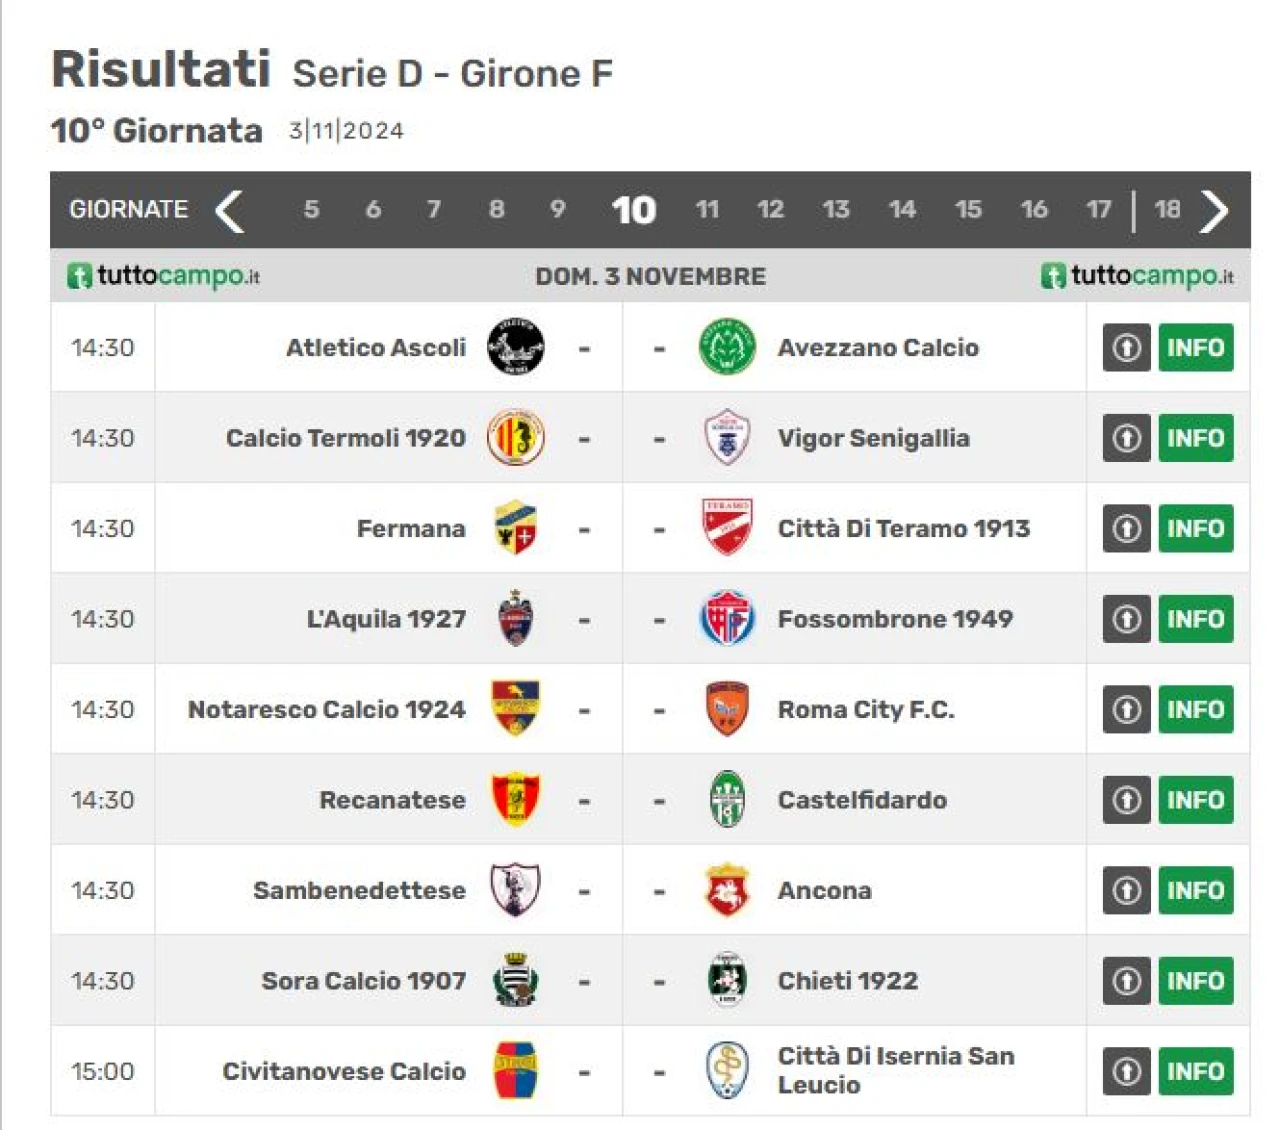Open INFO for Sambenedettese vs Ancona
Viewport: 1280px width, 1130px height.
1196,890
